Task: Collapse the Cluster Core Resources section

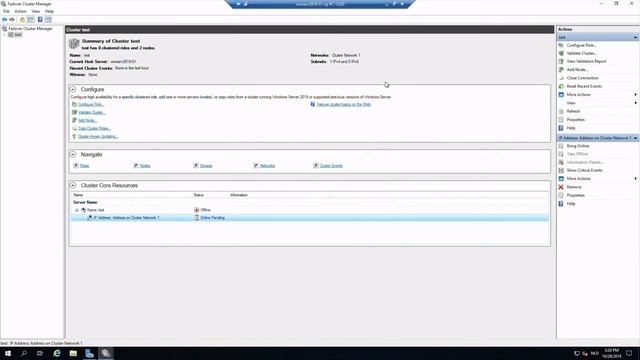Action: [73, 185]
